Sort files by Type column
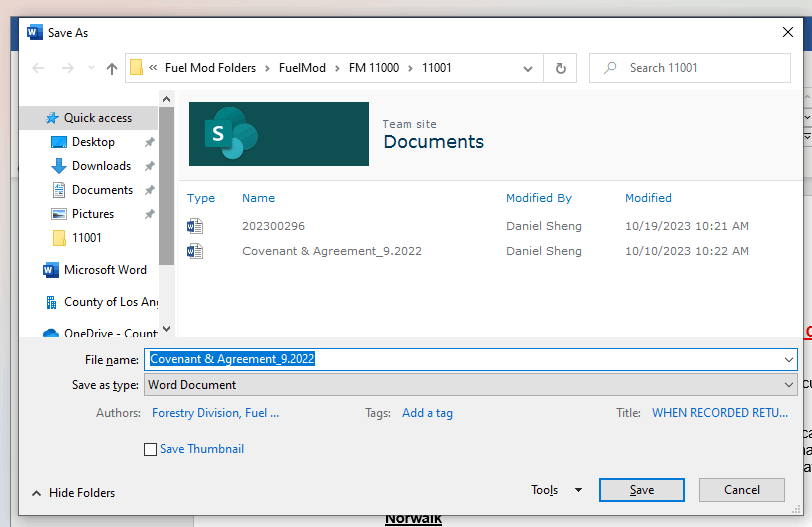 (201, 198)
